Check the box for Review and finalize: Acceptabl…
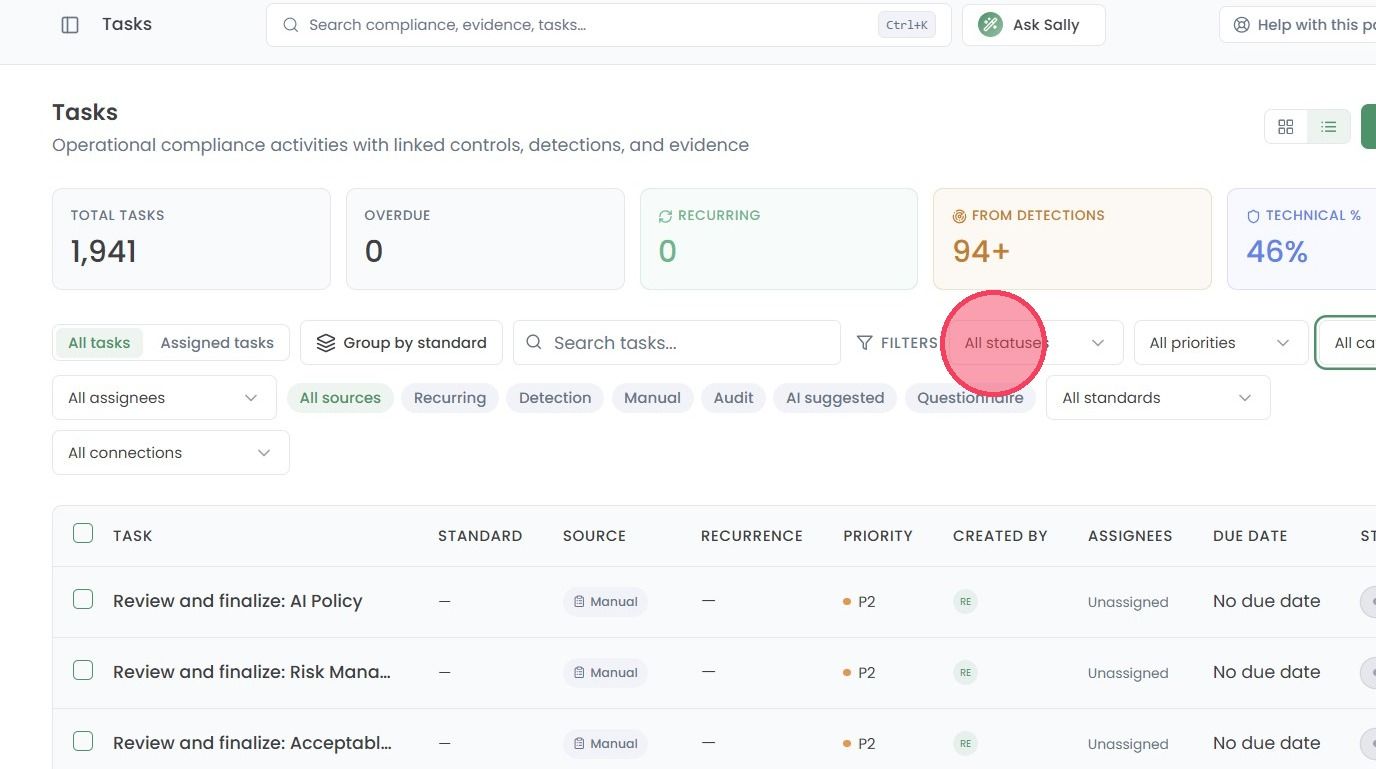The image size is (1376, 769). 83,742
